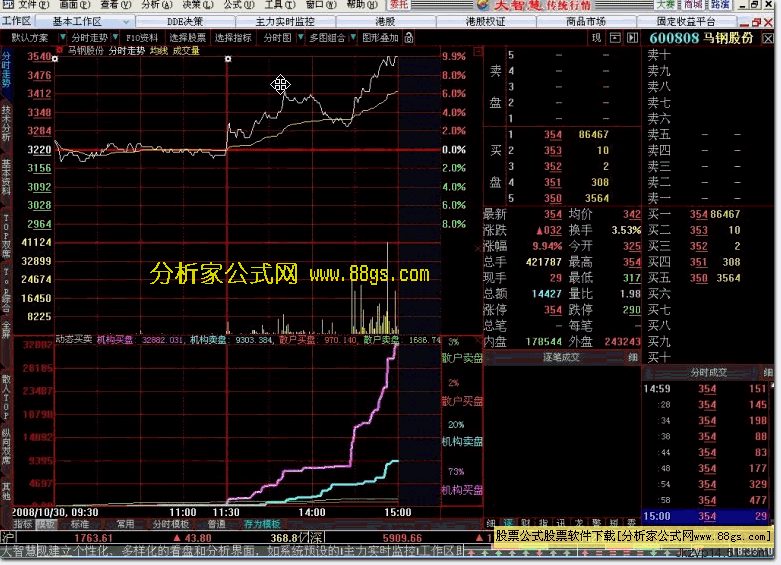Click the F10资料 toolbar button

click(x=141, y=38)
